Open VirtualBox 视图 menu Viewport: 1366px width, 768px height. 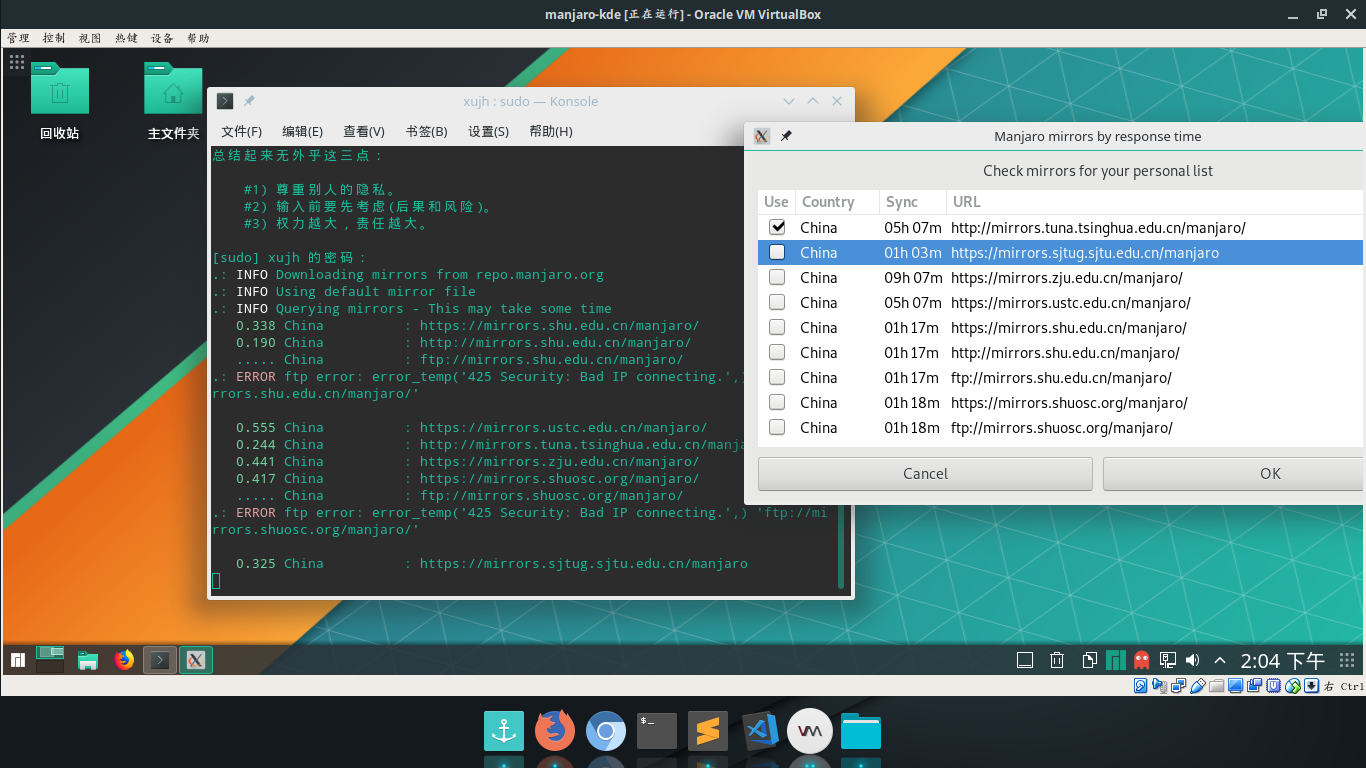point(90,38)
